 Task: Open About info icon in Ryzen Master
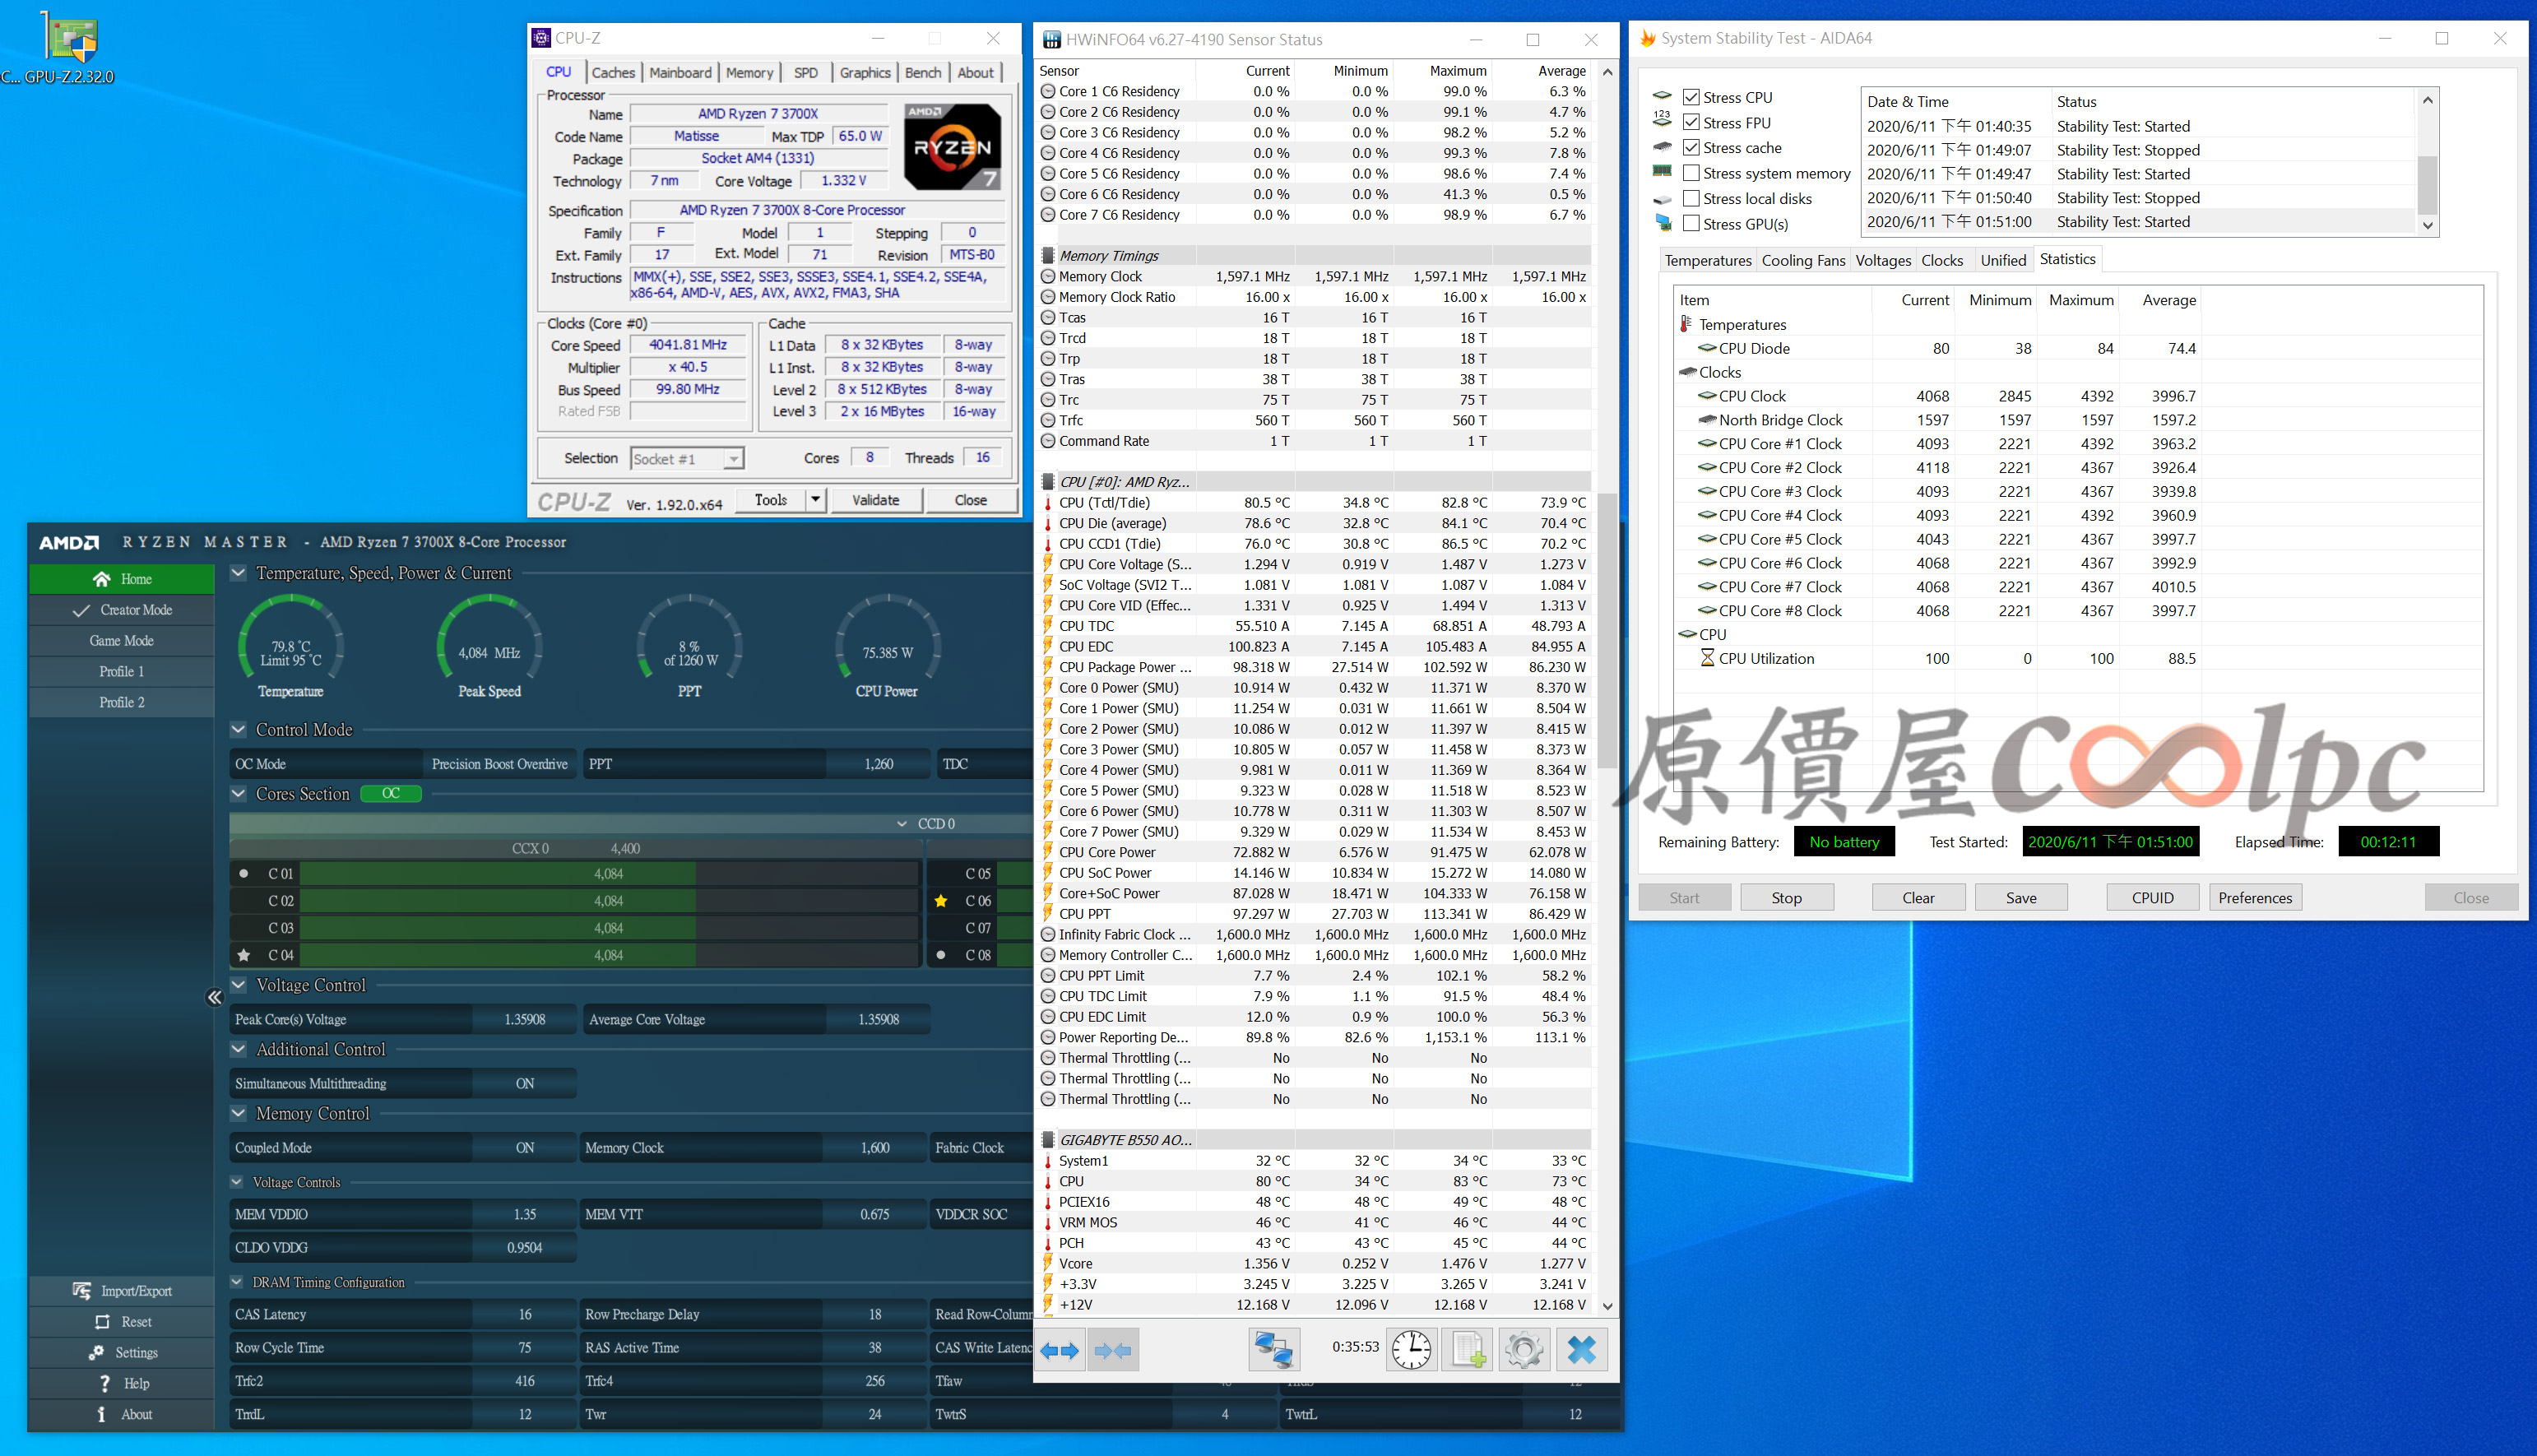pyautogui.click(x=101, y=1415)
